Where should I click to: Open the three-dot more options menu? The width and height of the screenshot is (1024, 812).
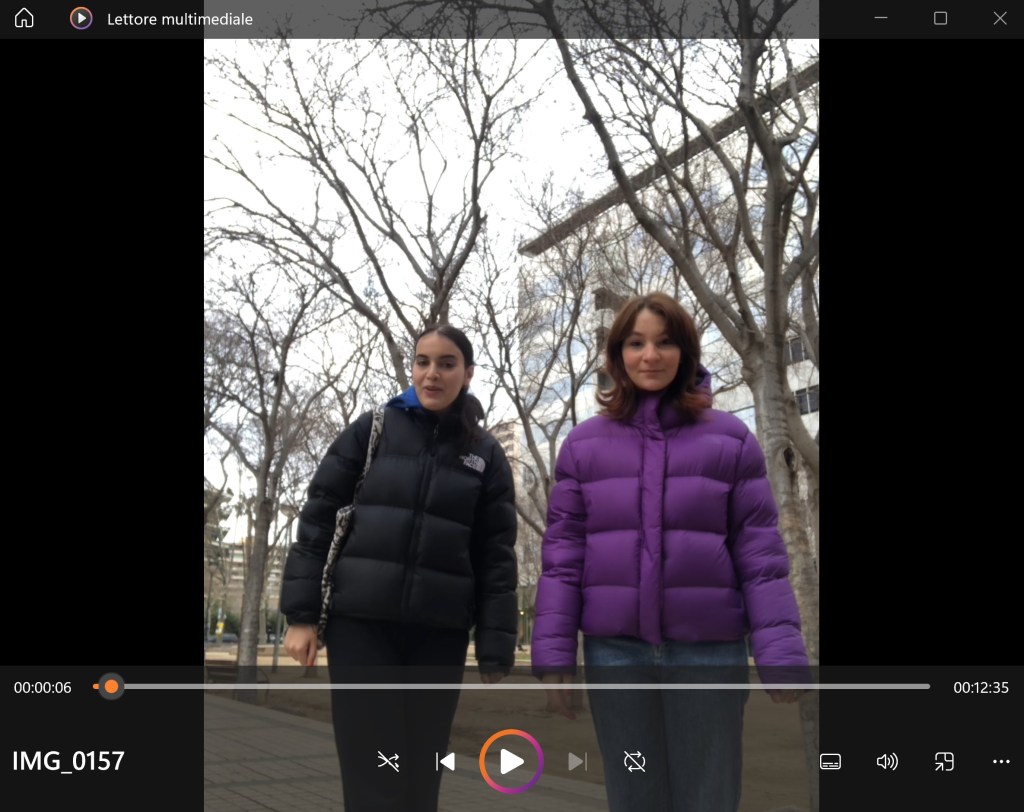(x=1001, y=762)
